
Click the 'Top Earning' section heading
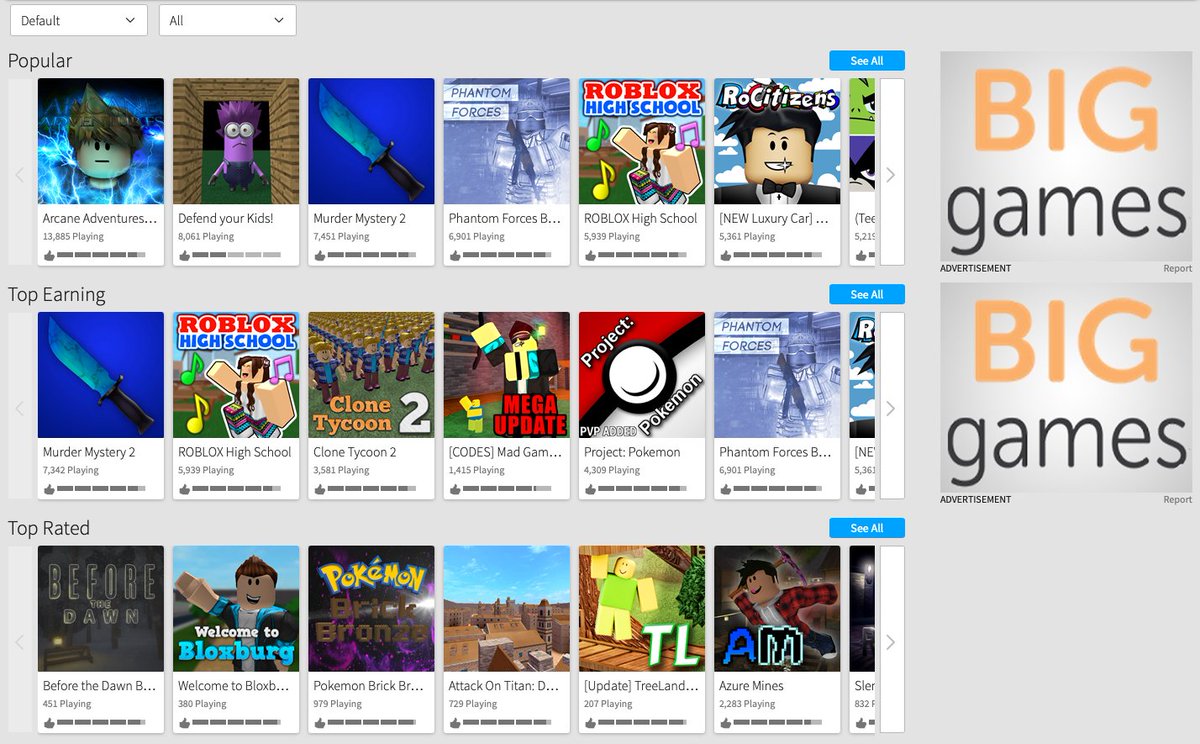click(56, 295)
